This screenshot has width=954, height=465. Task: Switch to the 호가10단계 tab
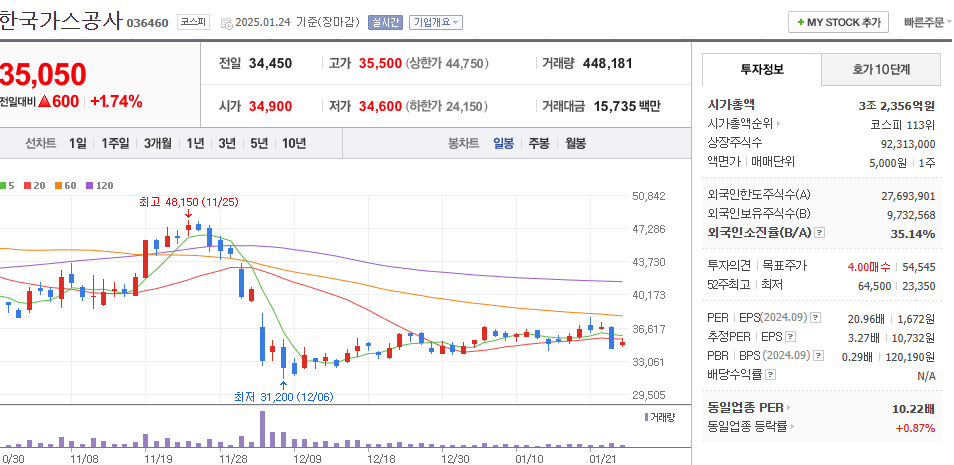(x=881, y=69)
